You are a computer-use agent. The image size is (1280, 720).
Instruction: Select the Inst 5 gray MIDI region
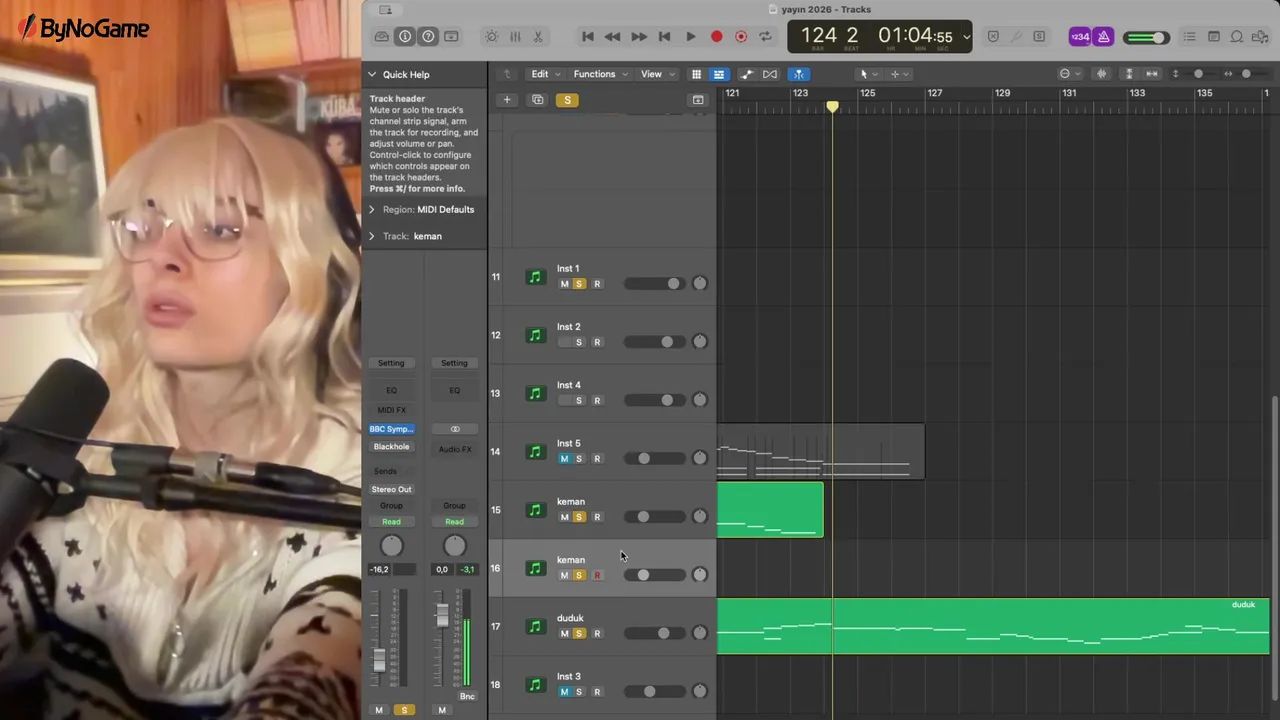[x=820, y=452]
